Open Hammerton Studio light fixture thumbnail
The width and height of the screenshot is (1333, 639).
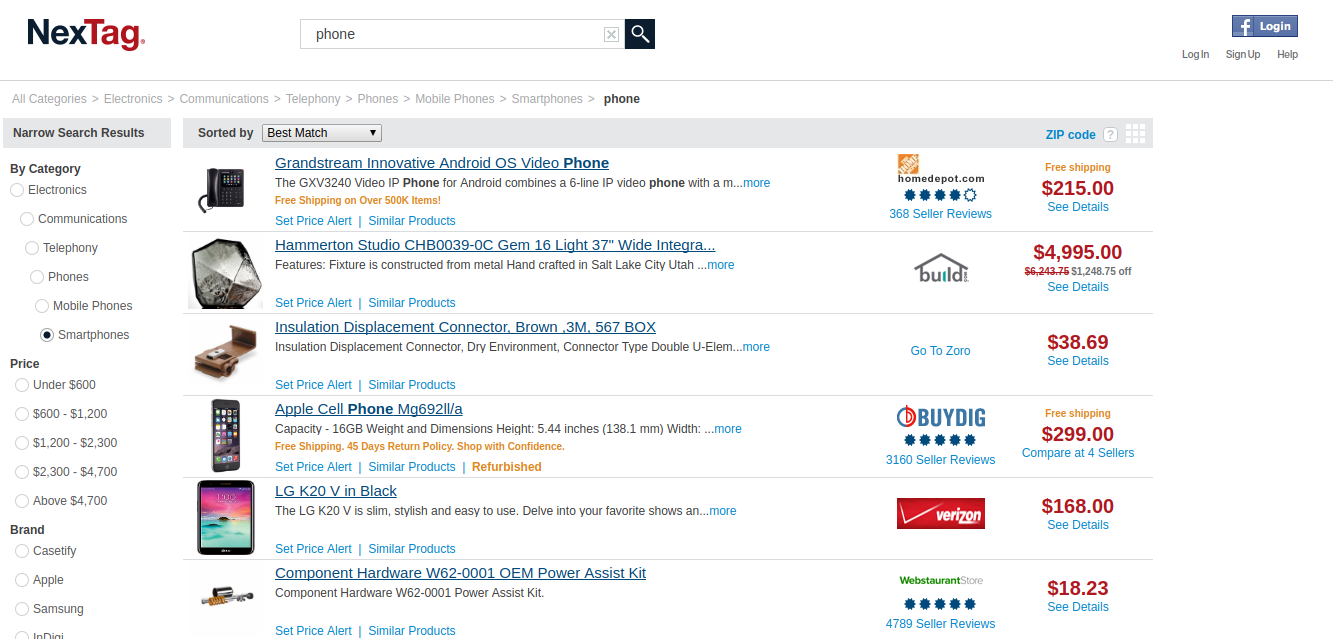coord(226,273)
